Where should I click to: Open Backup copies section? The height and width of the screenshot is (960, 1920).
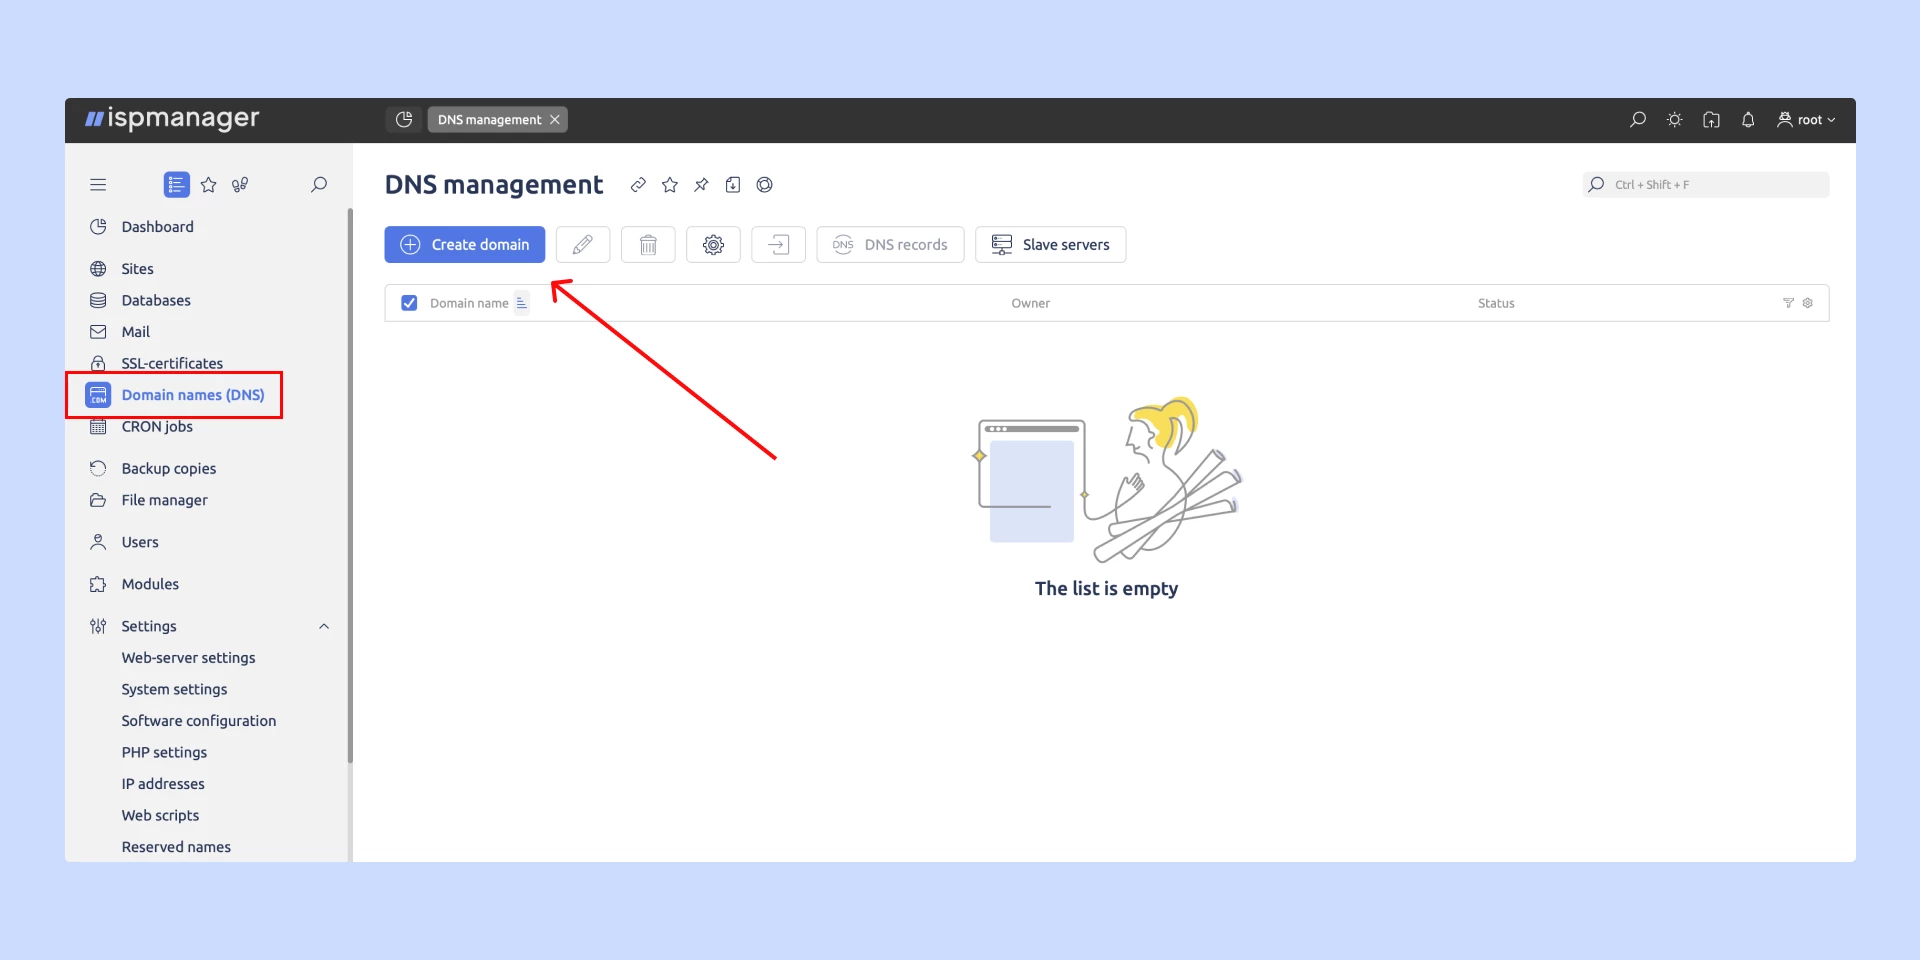coord(168,469)
